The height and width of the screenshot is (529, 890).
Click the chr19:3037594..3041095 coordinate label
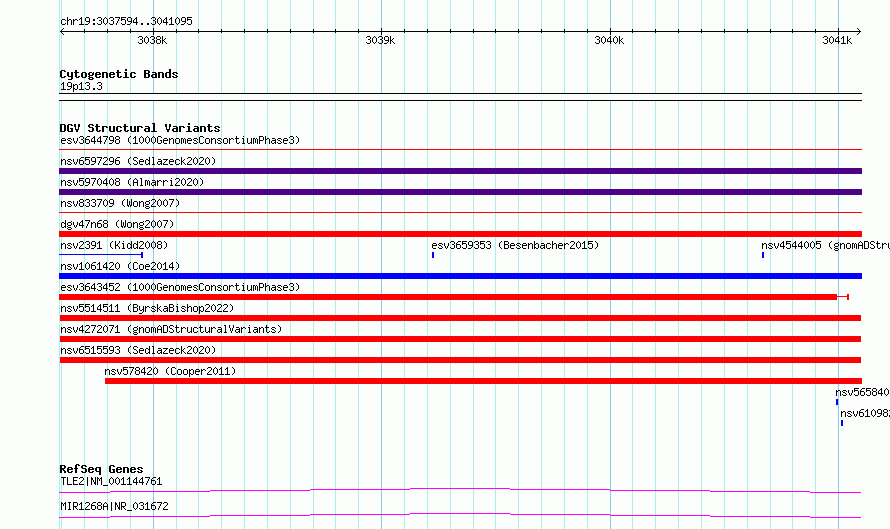click(126, 21)
